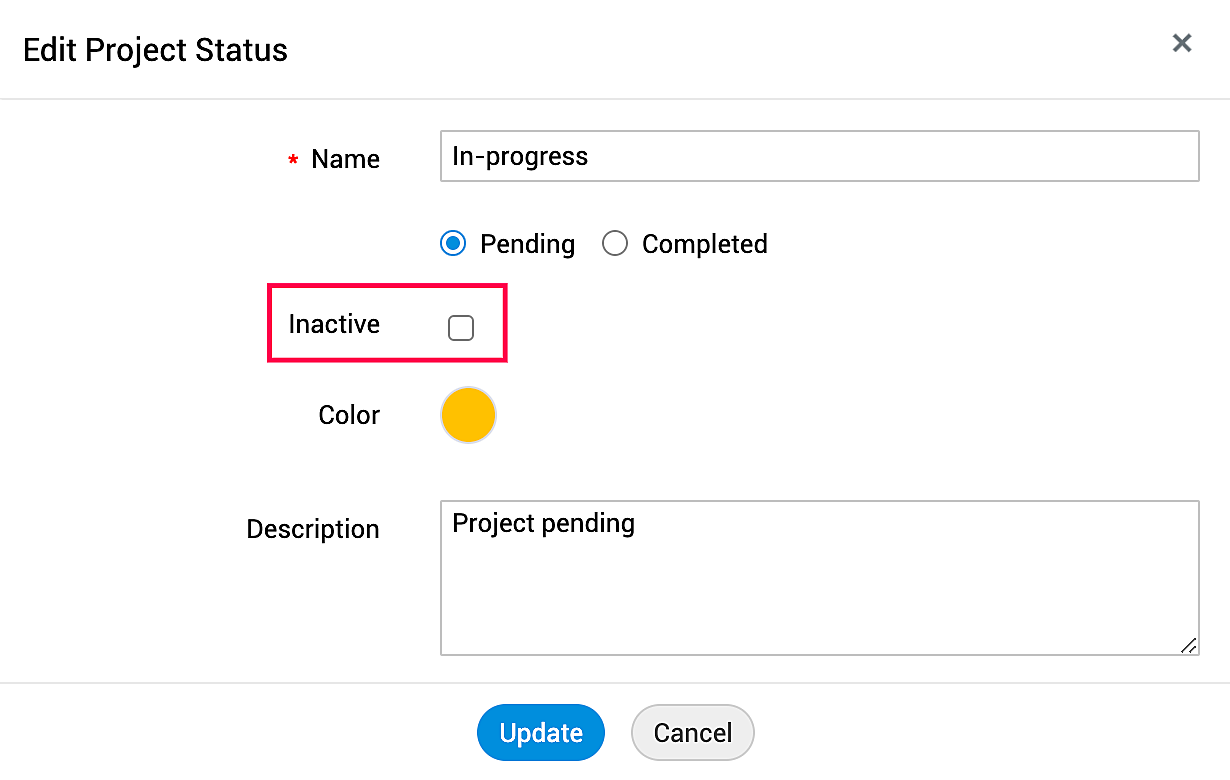Click the Color label text
Image resolution: width=1230 pixels, height=780 pixels.
click(x=349, y=415)
